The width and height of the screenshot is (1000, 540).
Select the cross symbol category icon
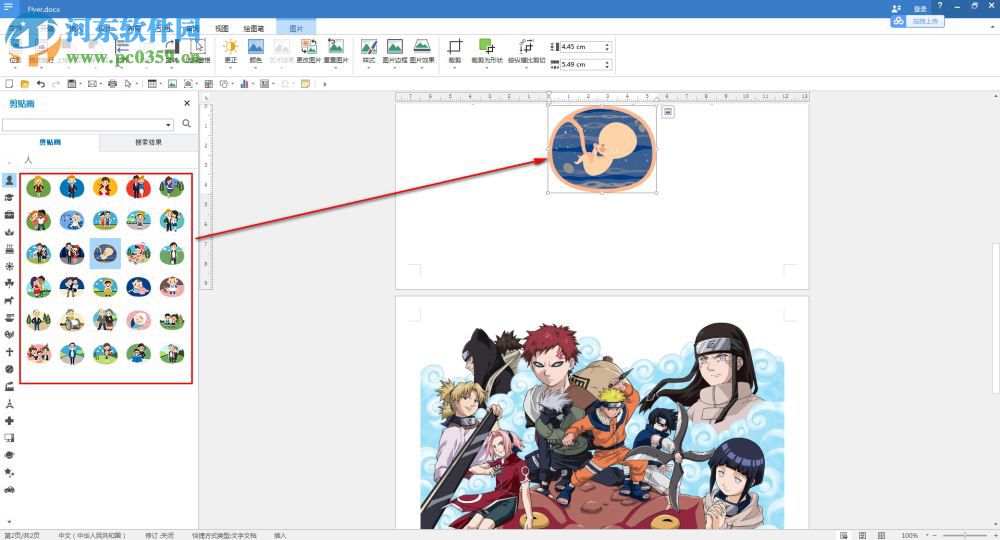point(10,352)
